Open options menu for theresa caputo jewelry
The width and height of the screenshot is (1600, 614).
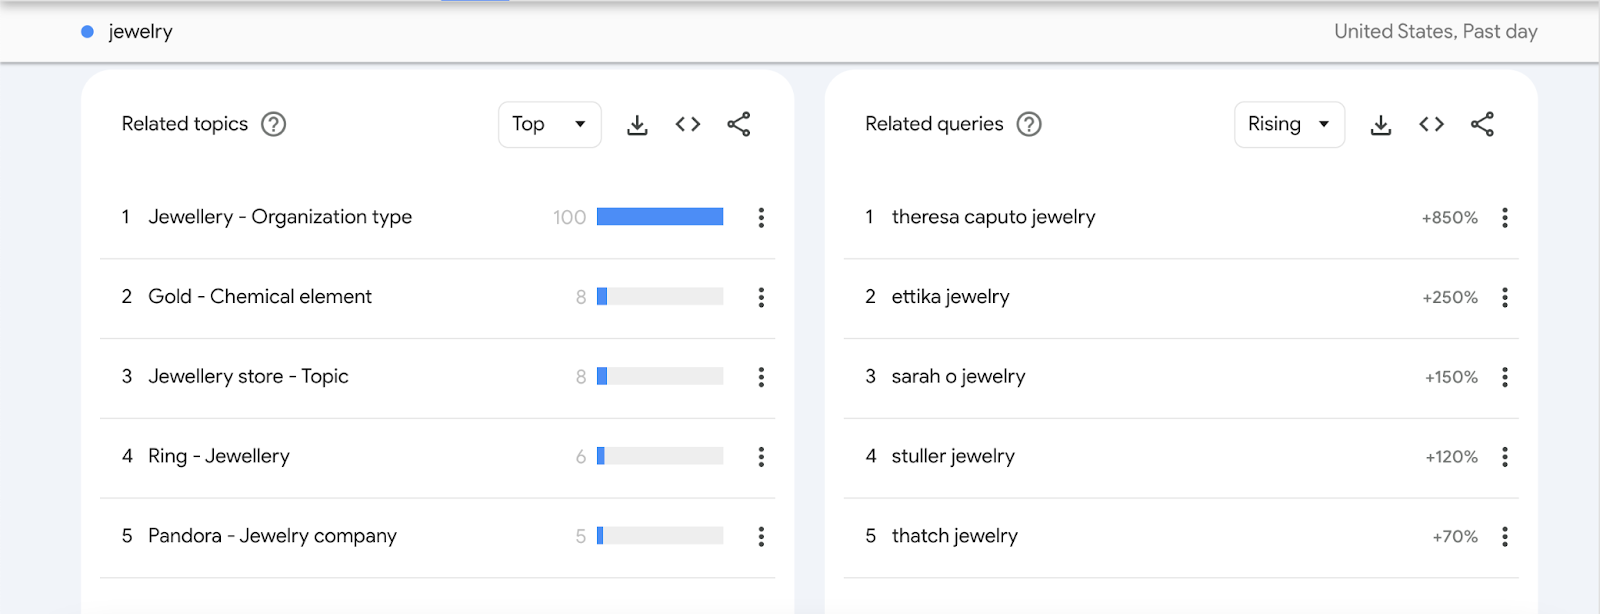point(1505,217)
